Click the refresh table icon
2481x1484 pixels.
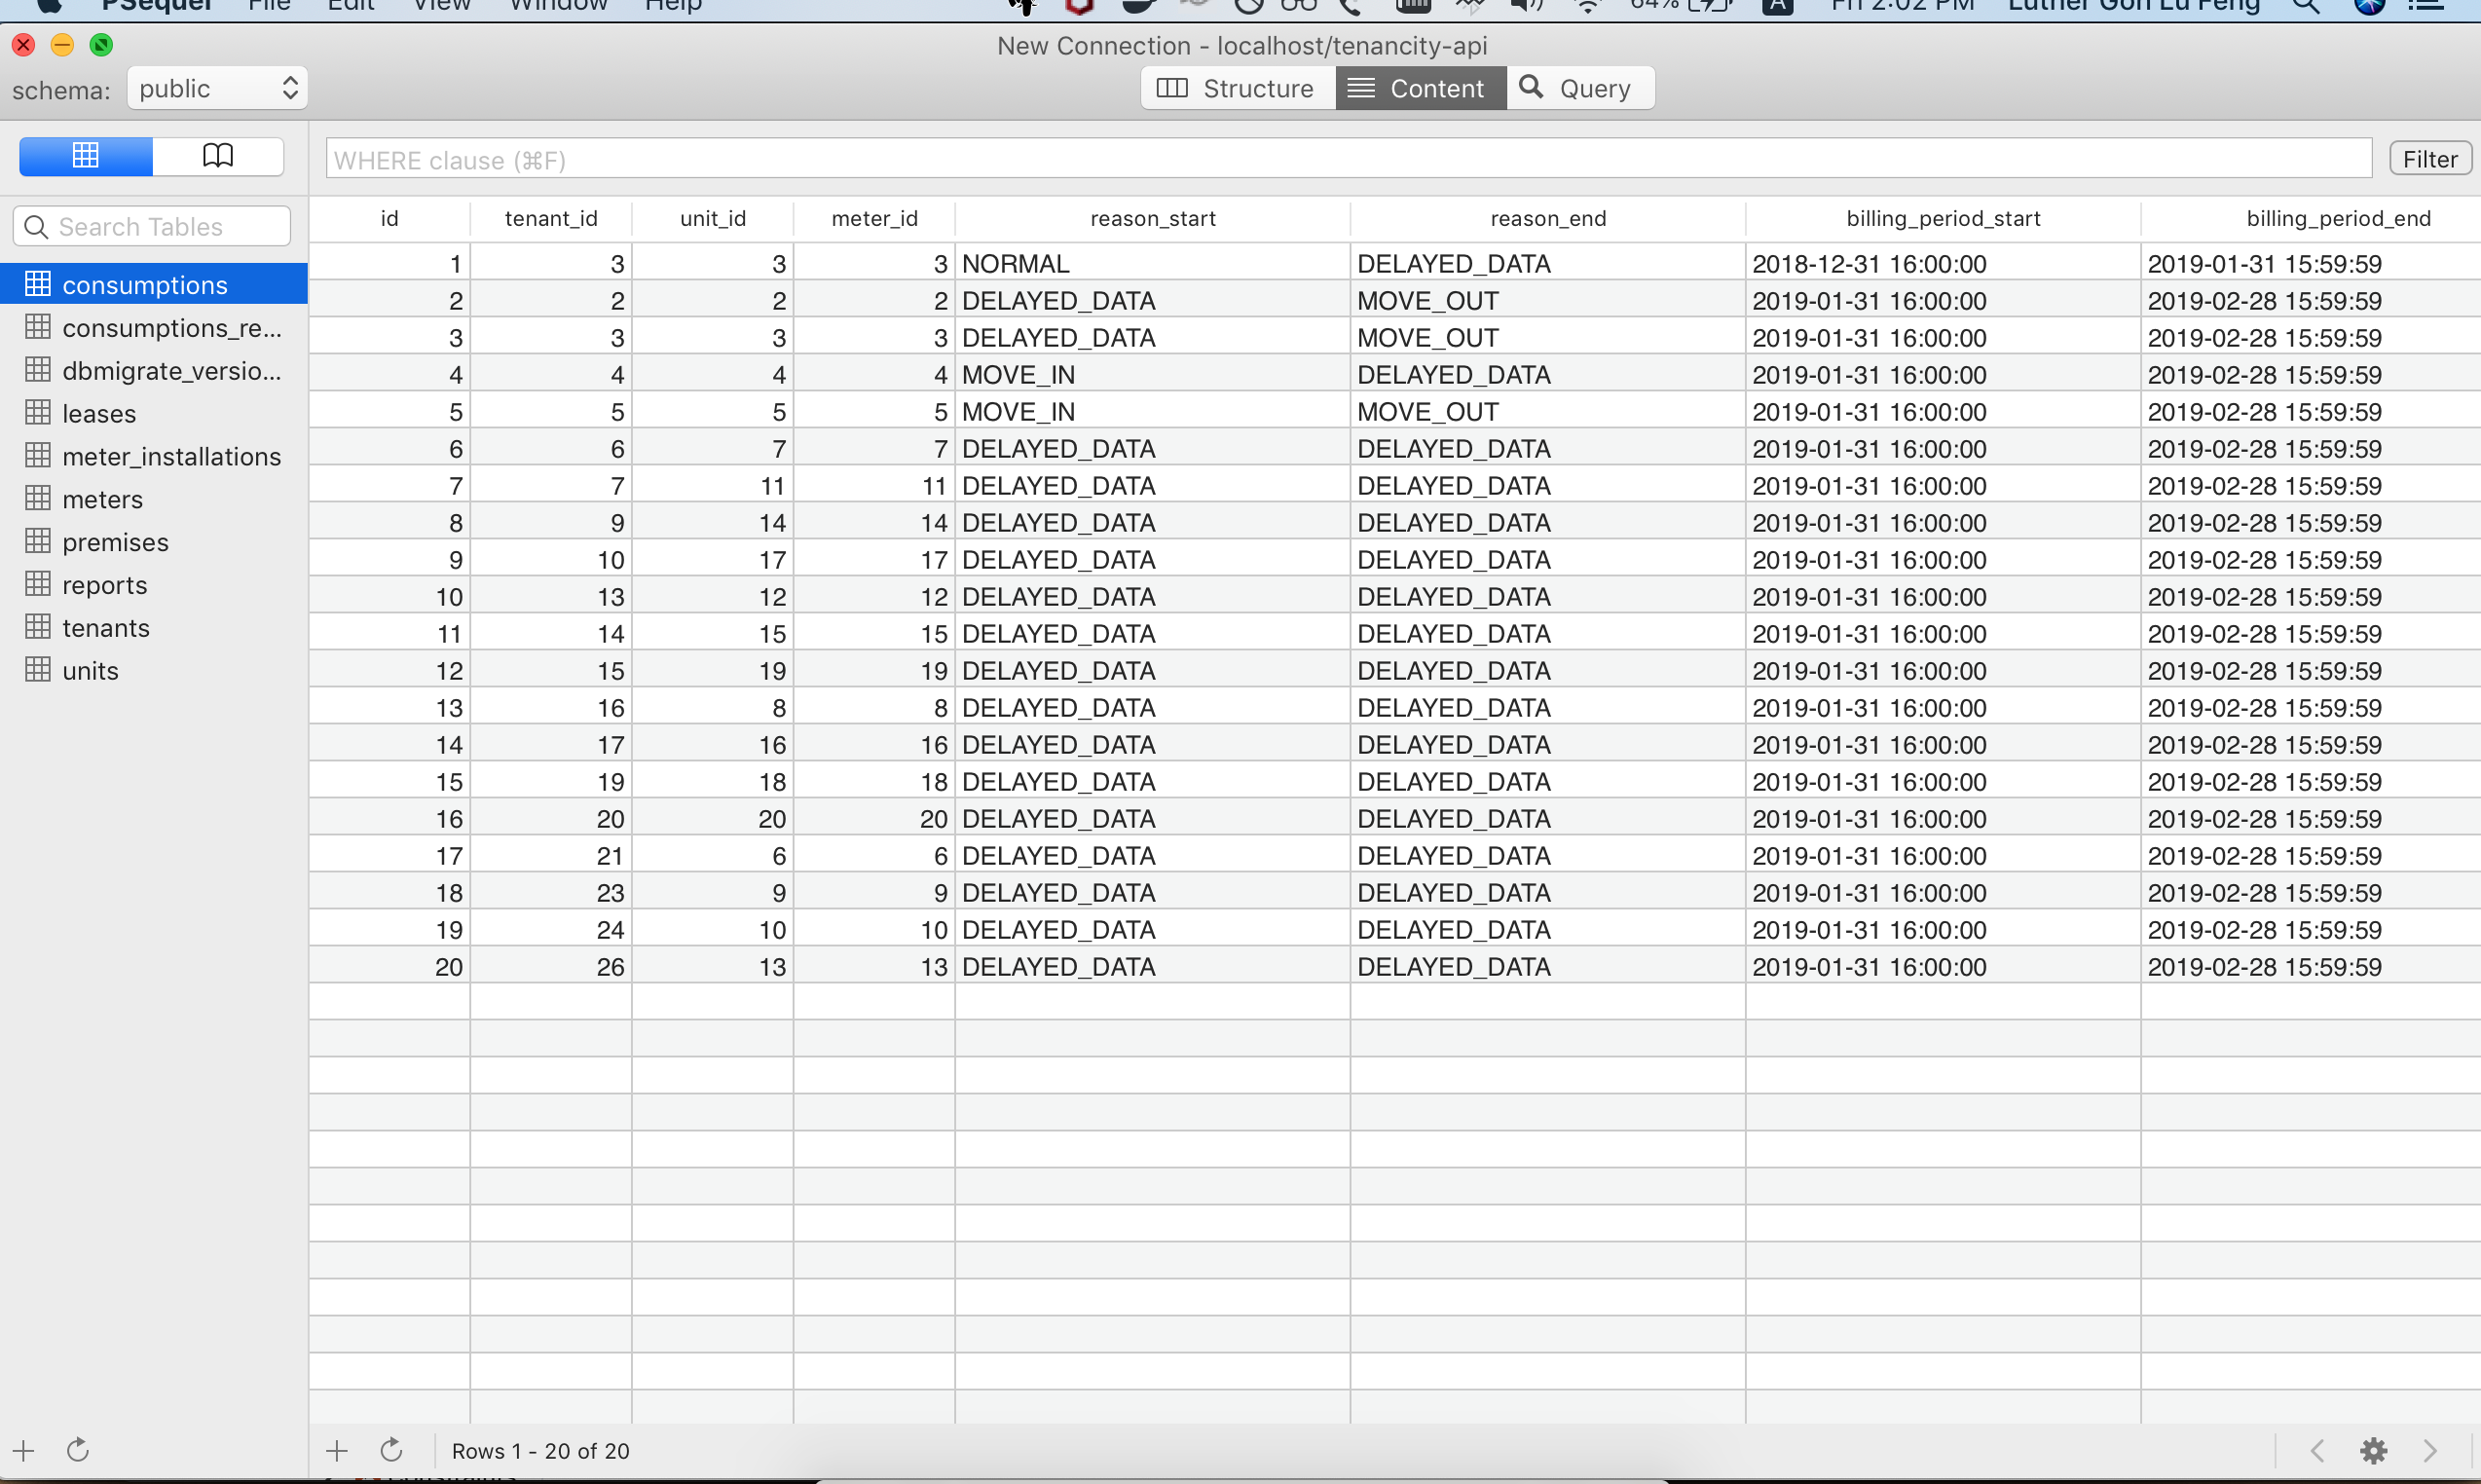click(x=392, y=1451)
